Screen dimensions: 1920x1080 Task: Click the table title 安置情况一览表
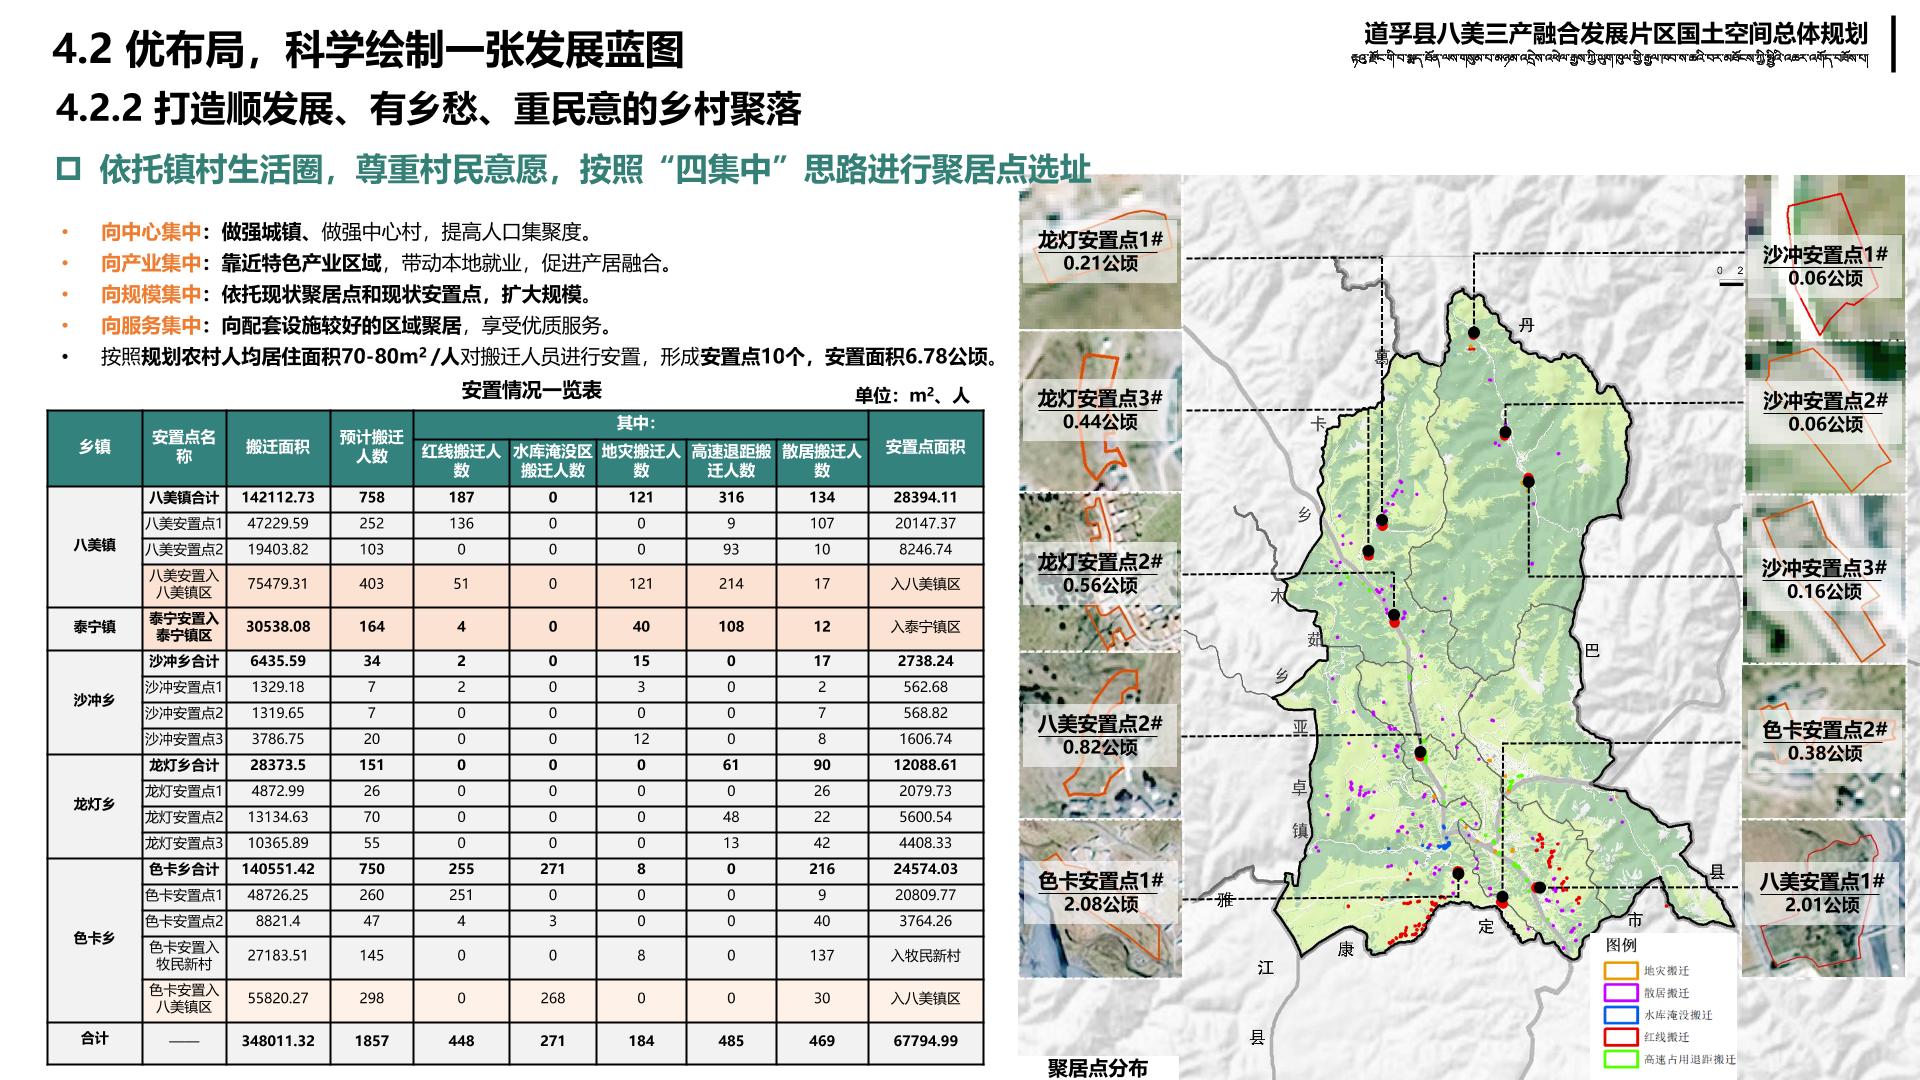pyautogui.click(x=532, y=390)
